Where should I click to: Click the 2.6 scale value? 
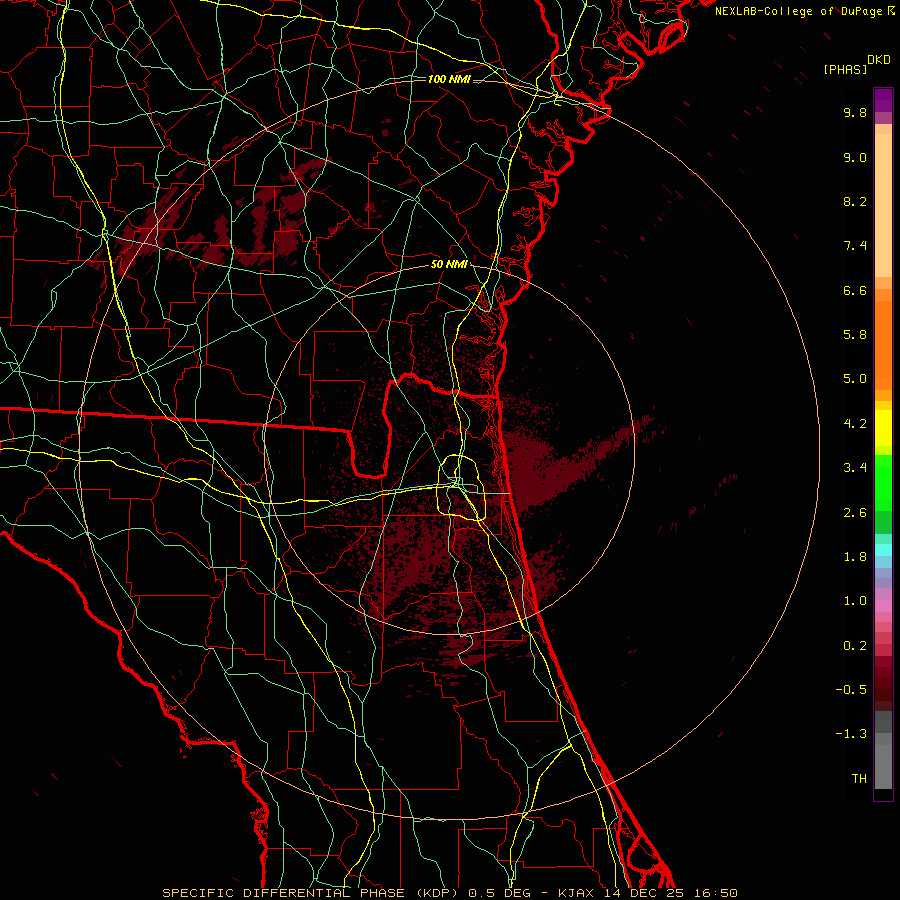point(855,513)
